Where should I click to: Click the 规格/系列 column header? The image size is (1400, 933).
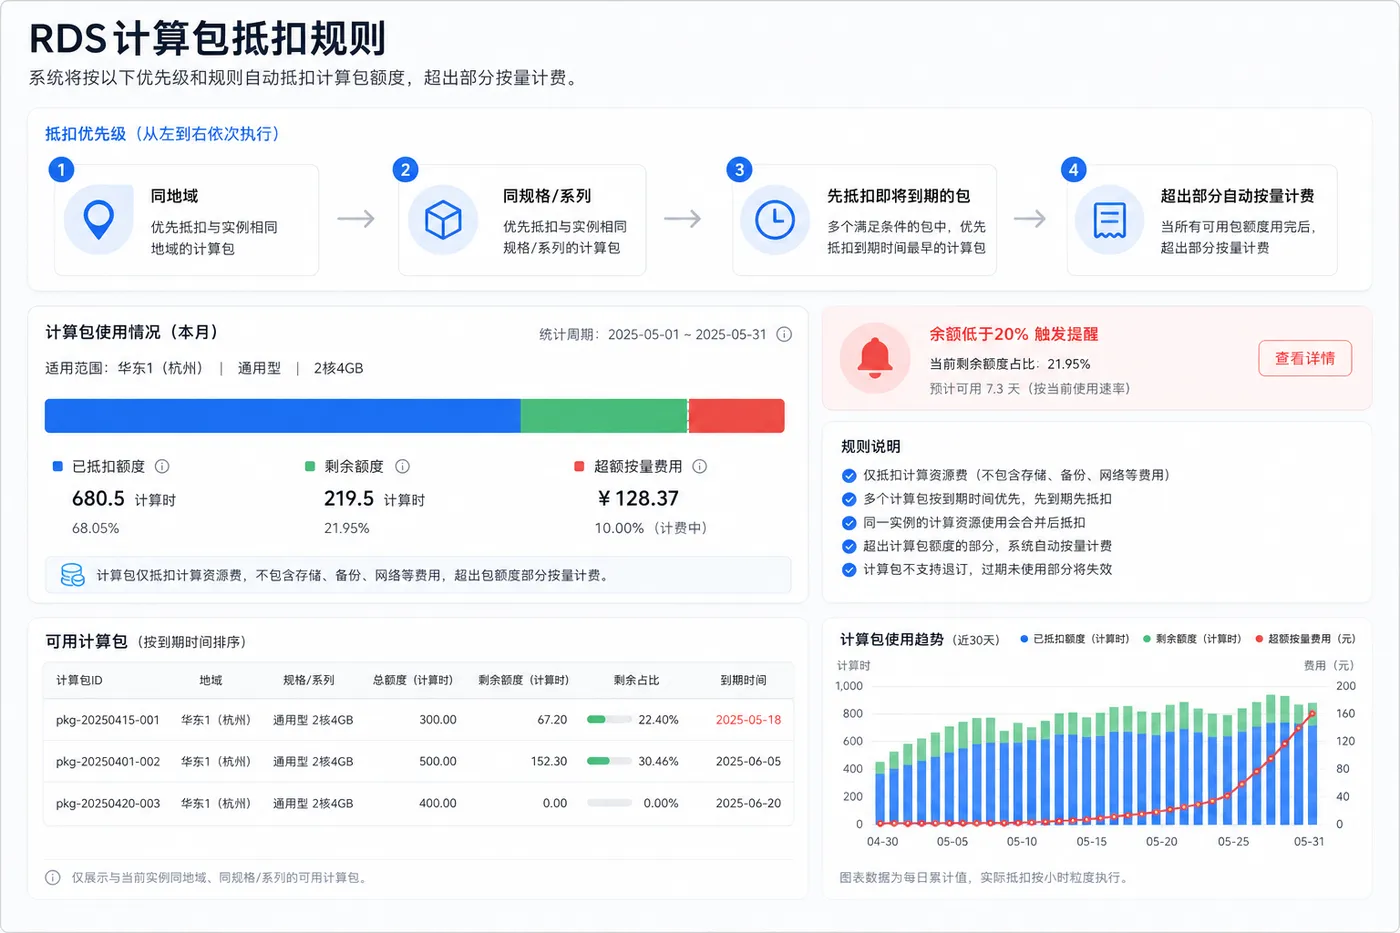coord(309,680)
